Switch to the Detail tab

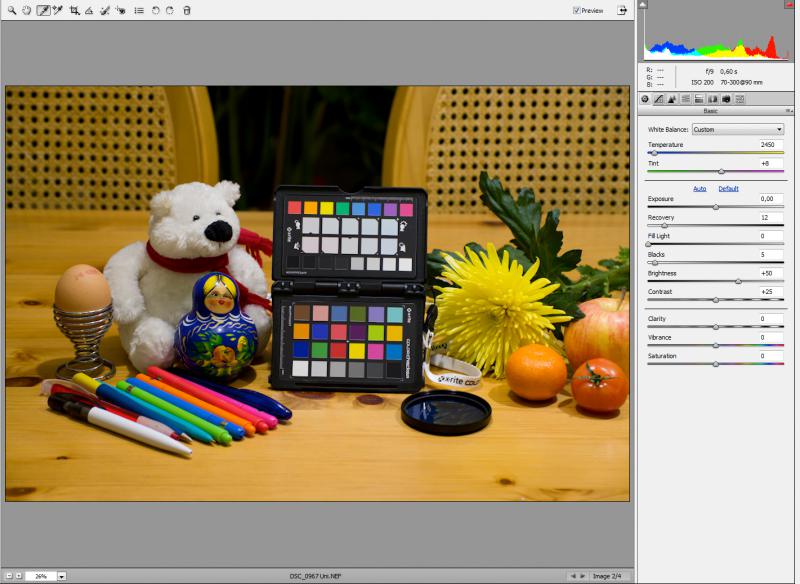tap(672, 99)
